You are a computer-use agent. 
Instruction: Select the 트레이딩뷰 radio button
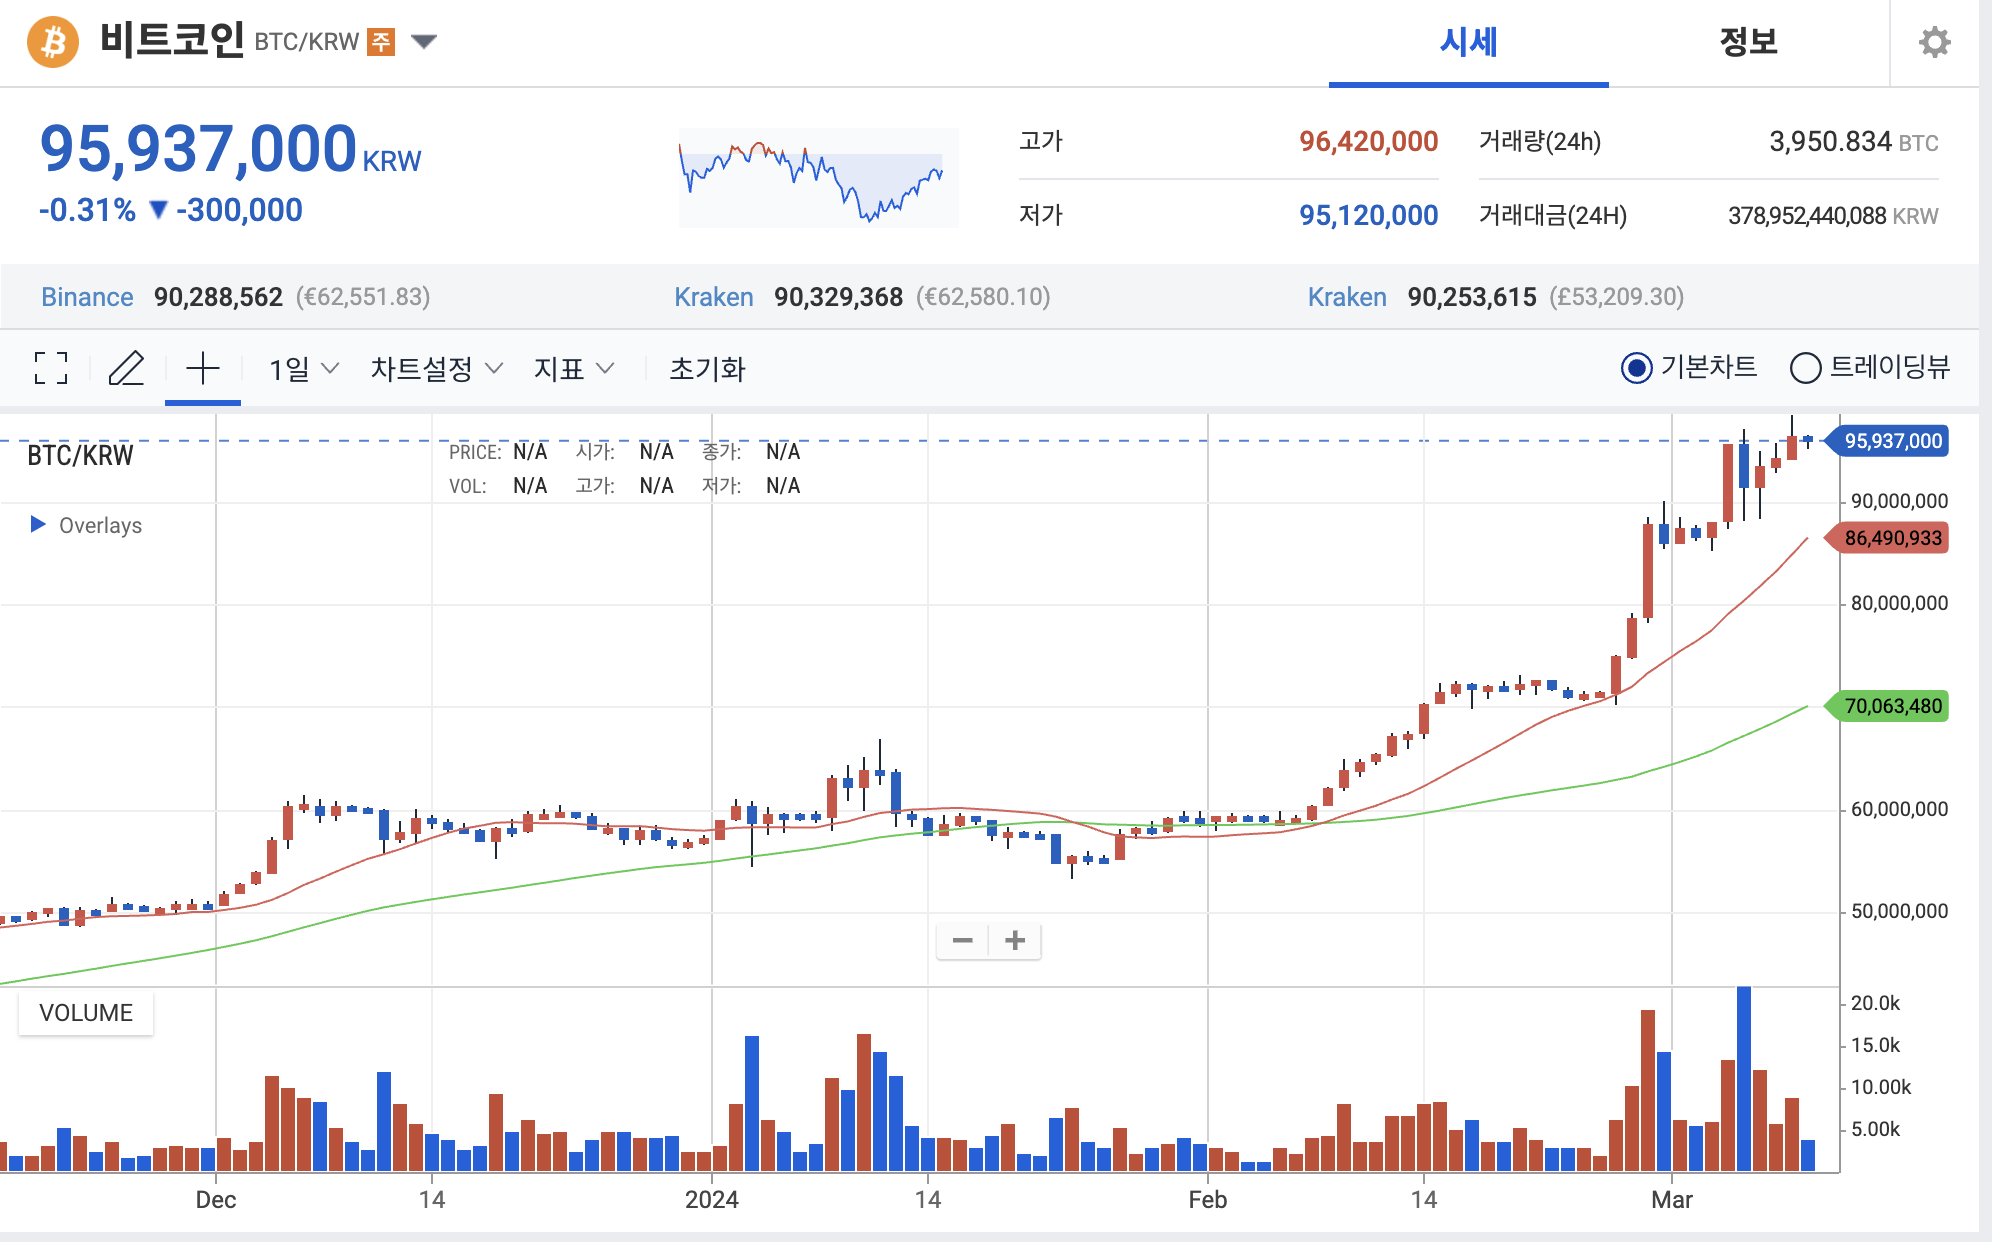[1805, 368]
